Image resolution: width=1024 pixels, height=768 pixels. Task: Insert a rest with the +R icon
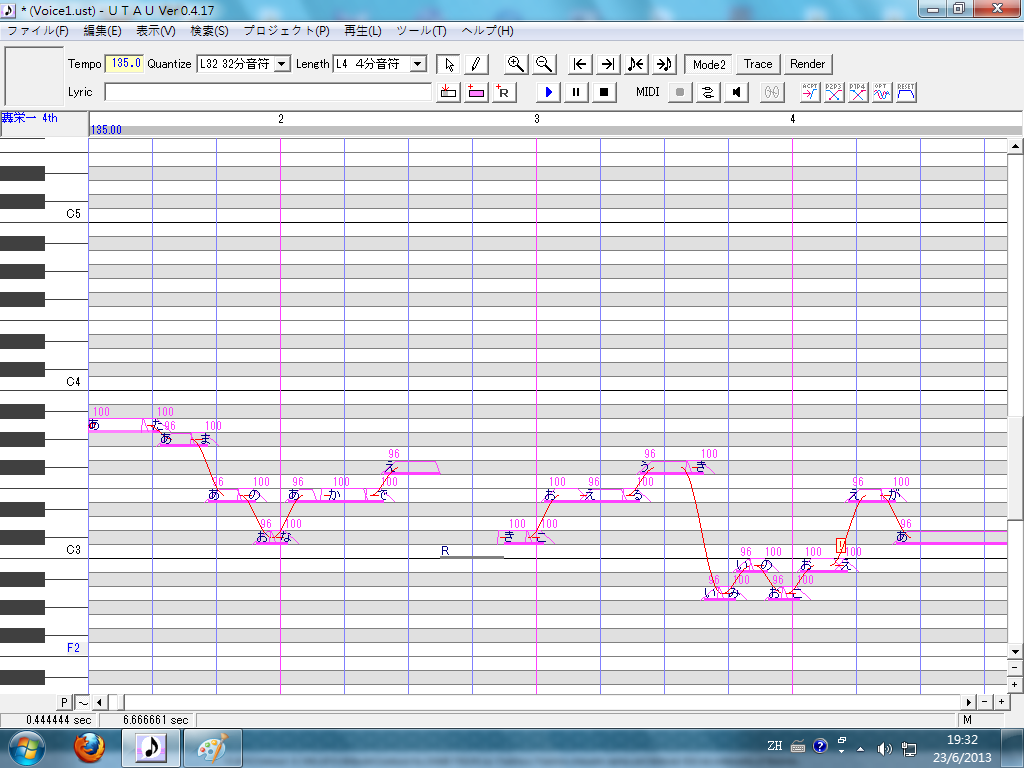(x=504, y=92)
